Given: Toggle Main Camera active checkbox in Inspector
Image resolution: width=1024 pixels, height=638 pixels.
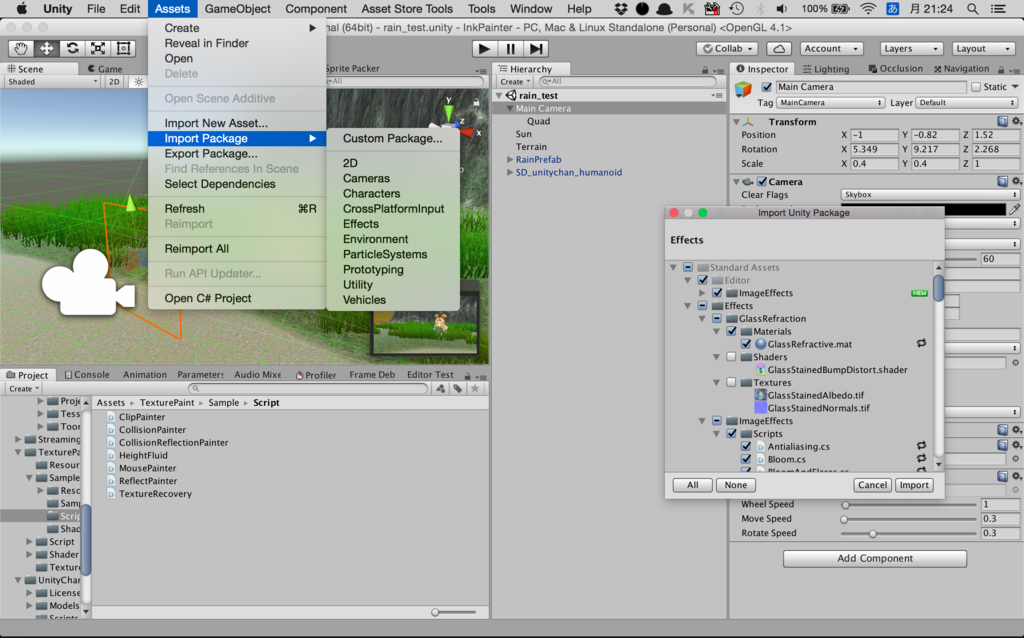Looking at the screenshot, I should pyautogui.click(x=767, y=87).
